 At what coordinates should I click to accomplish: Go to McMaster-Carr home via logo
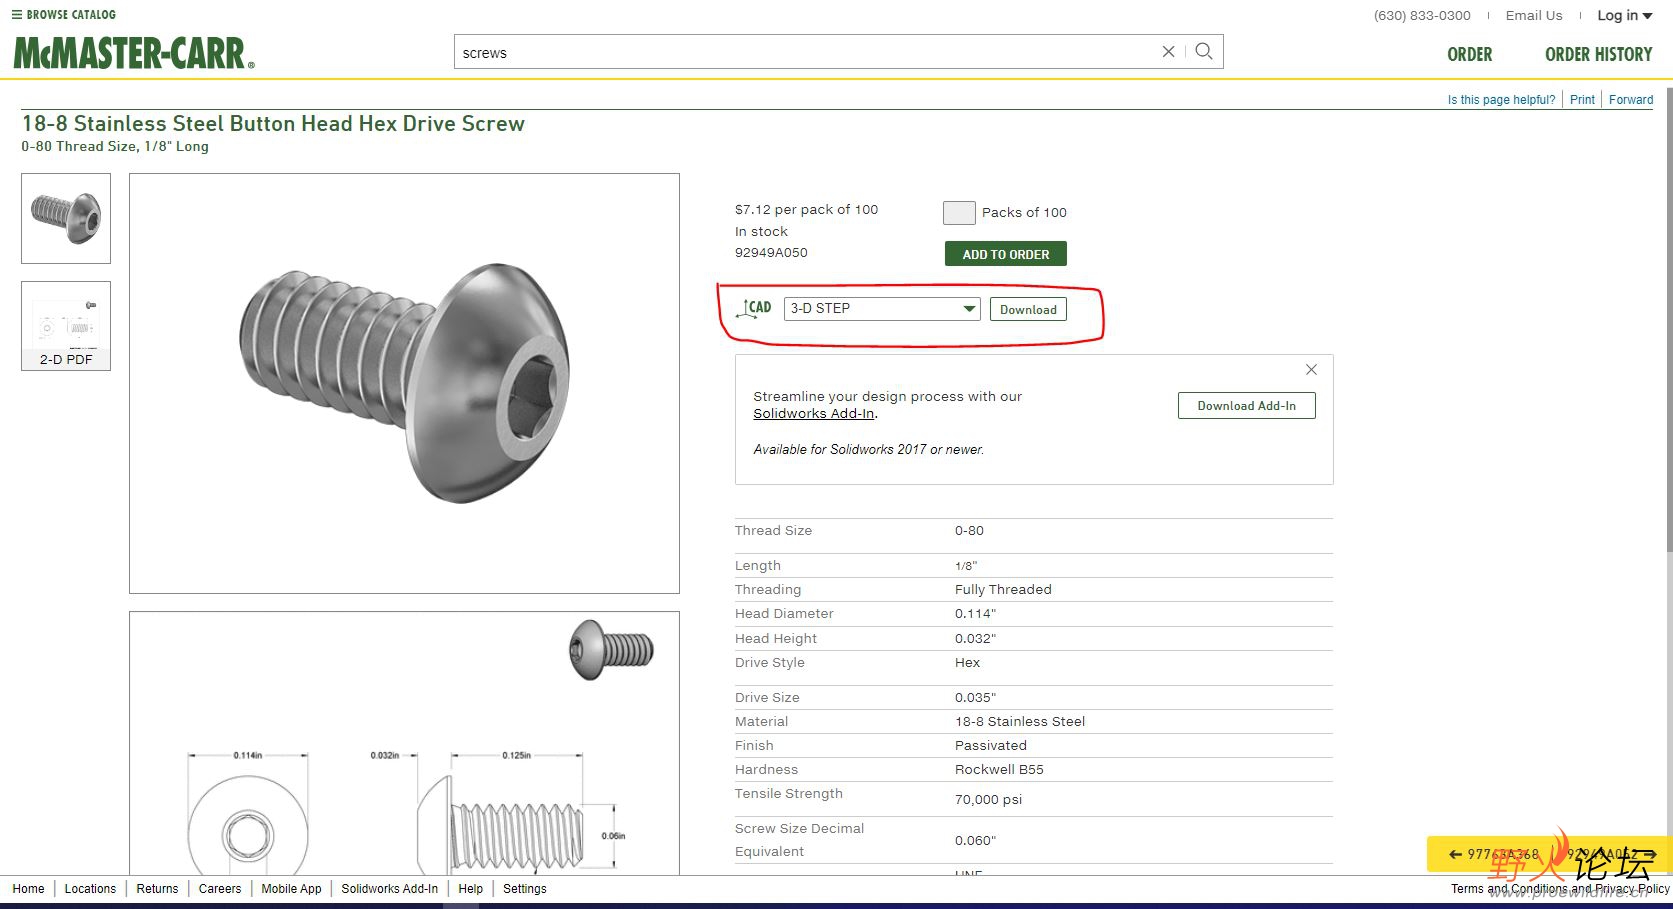(x=134, y=53)
